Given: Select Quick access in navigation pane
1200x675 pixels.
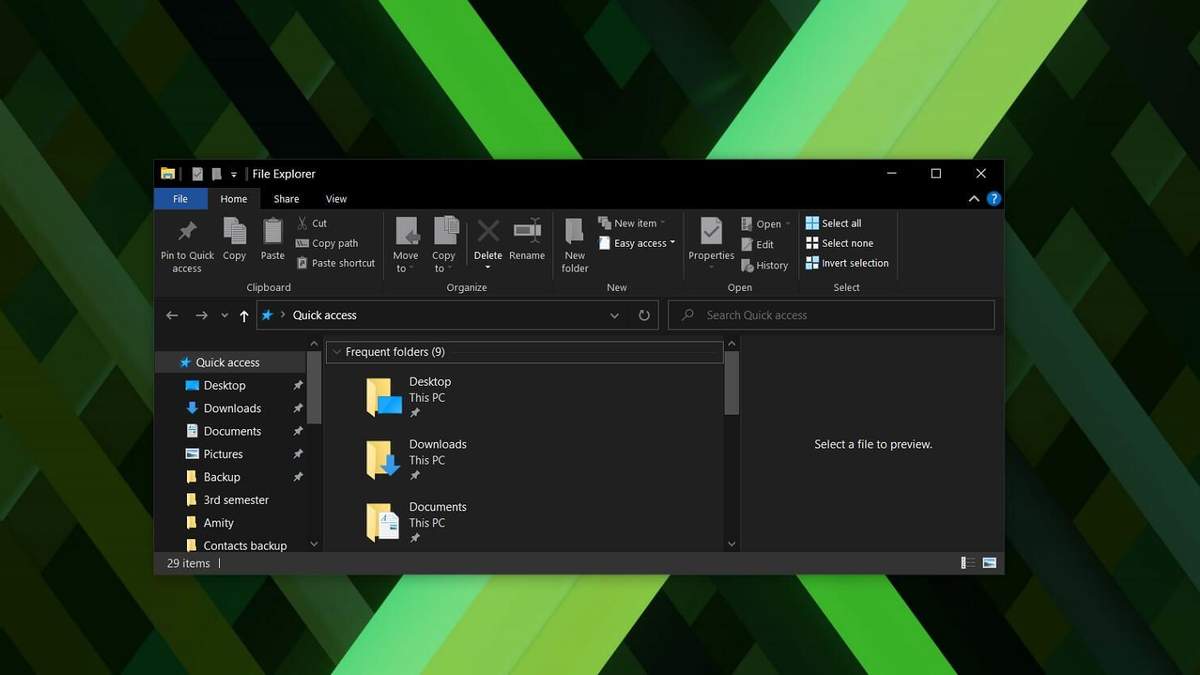Looking at the screenshot, I should [227, 363].
